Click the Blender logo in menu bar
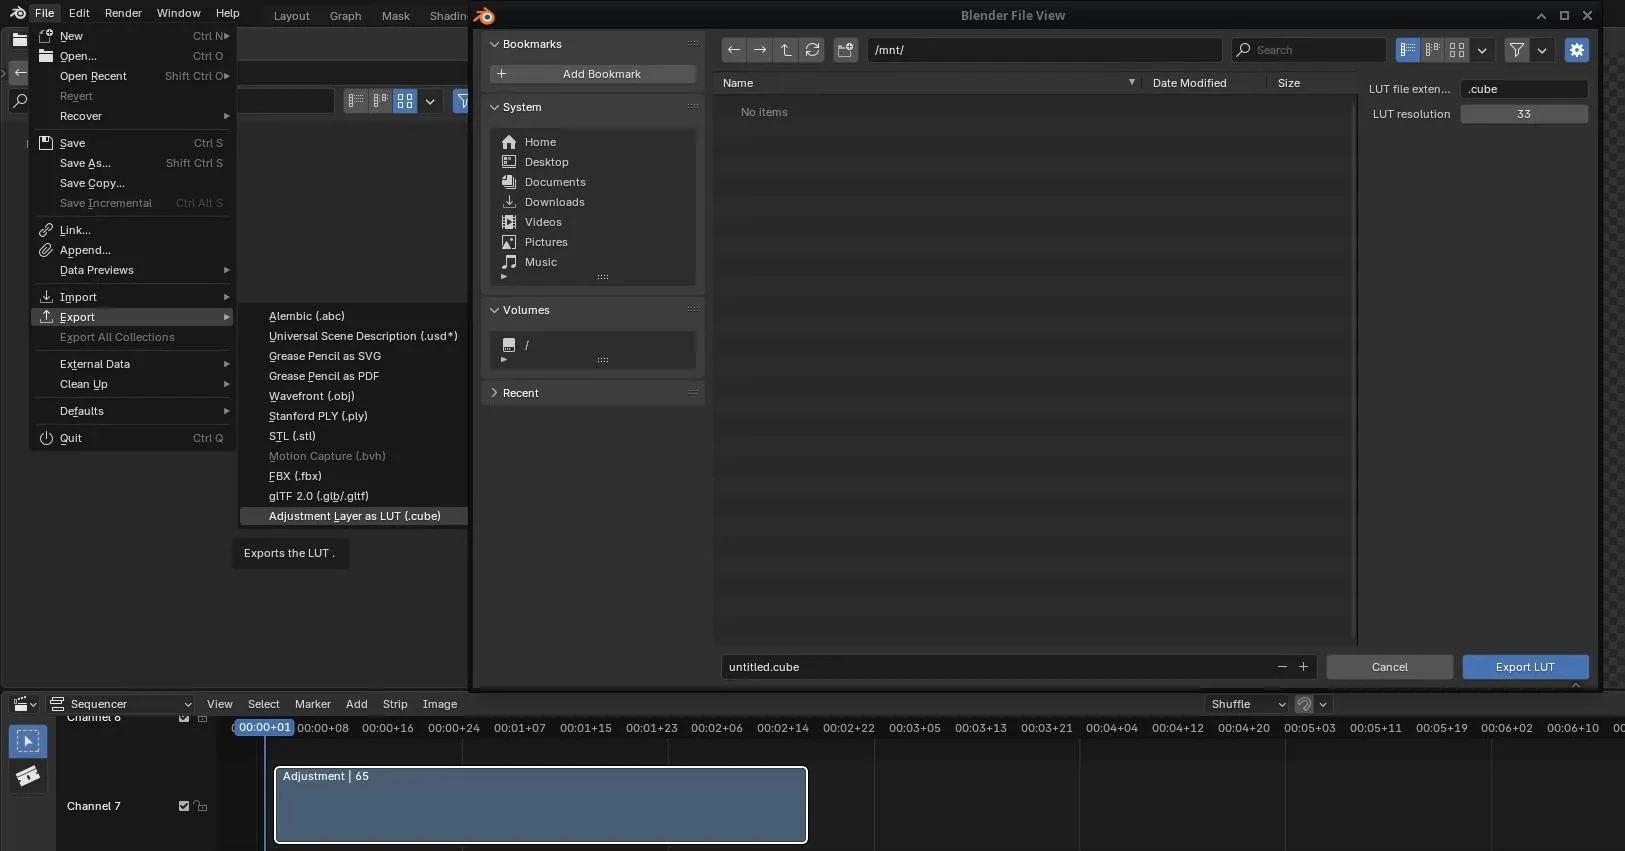 (x=17, y=13)
